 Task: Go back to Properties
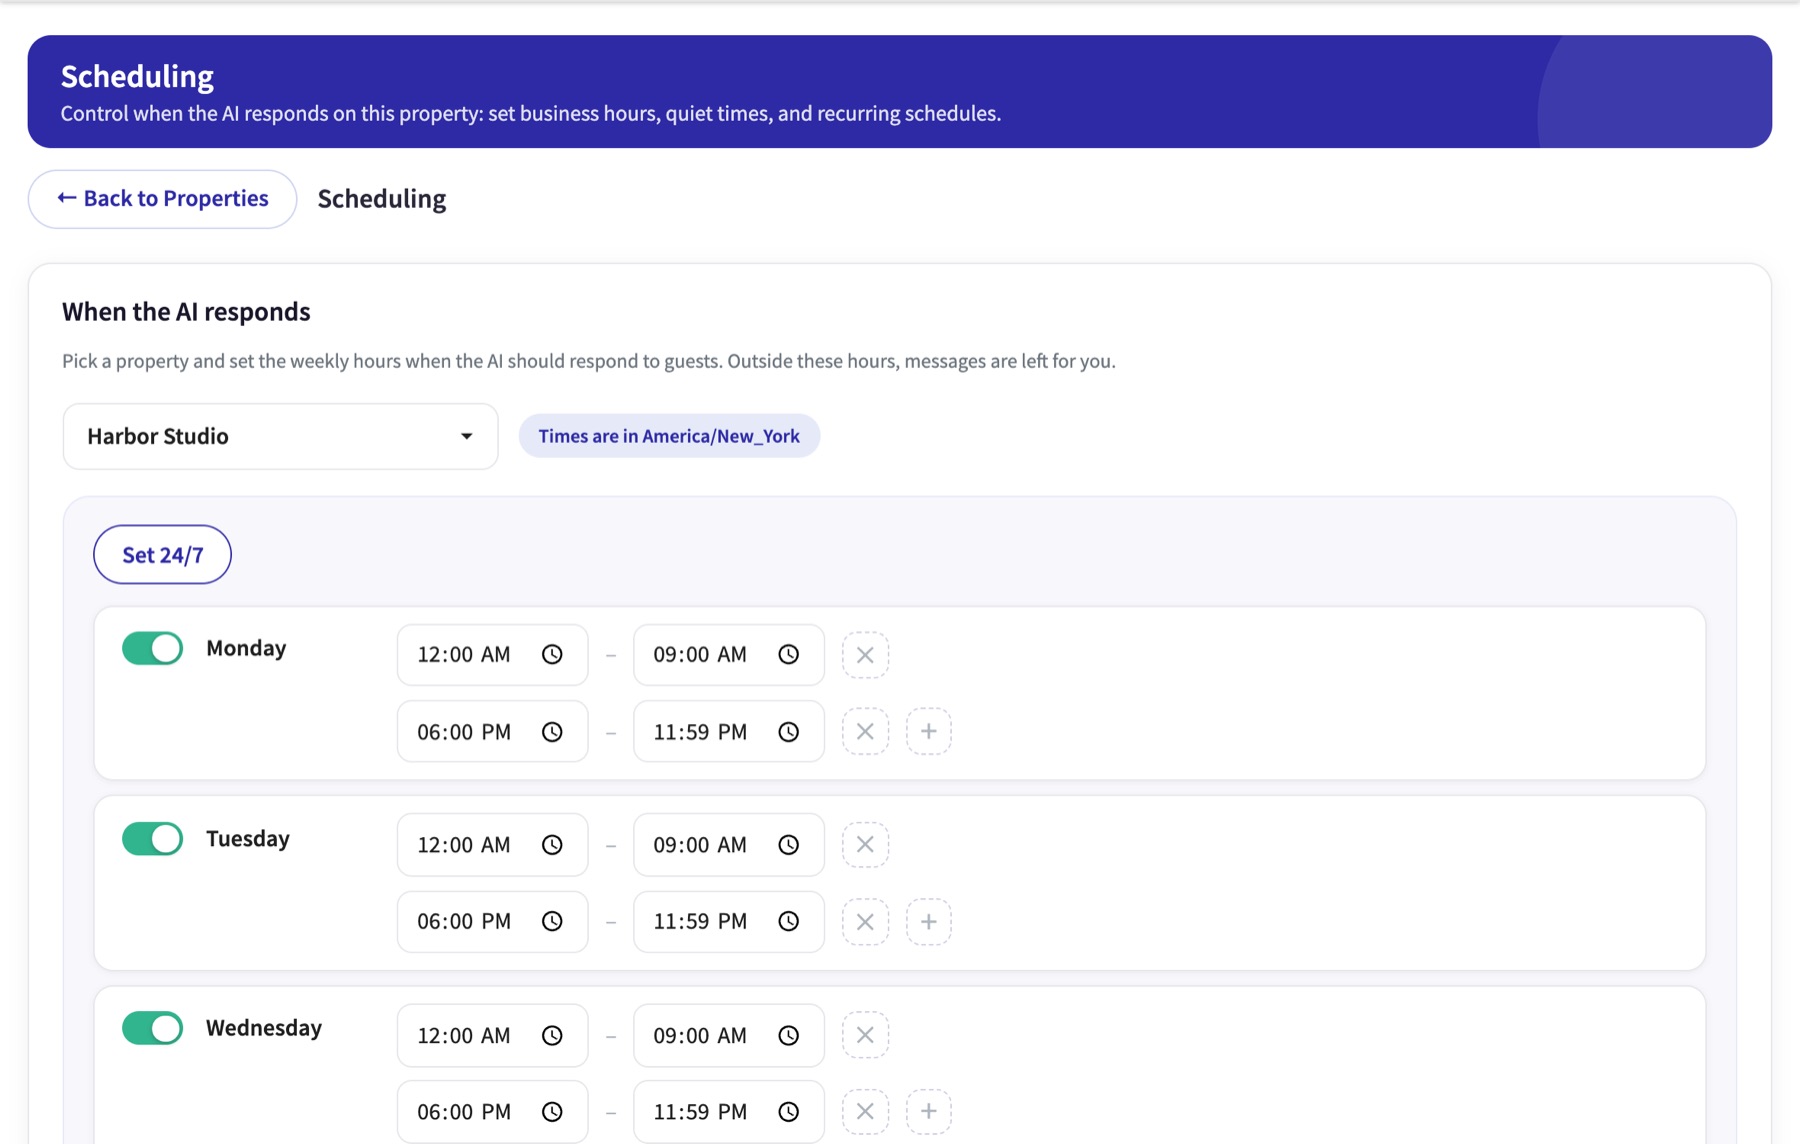click(162, 199)
